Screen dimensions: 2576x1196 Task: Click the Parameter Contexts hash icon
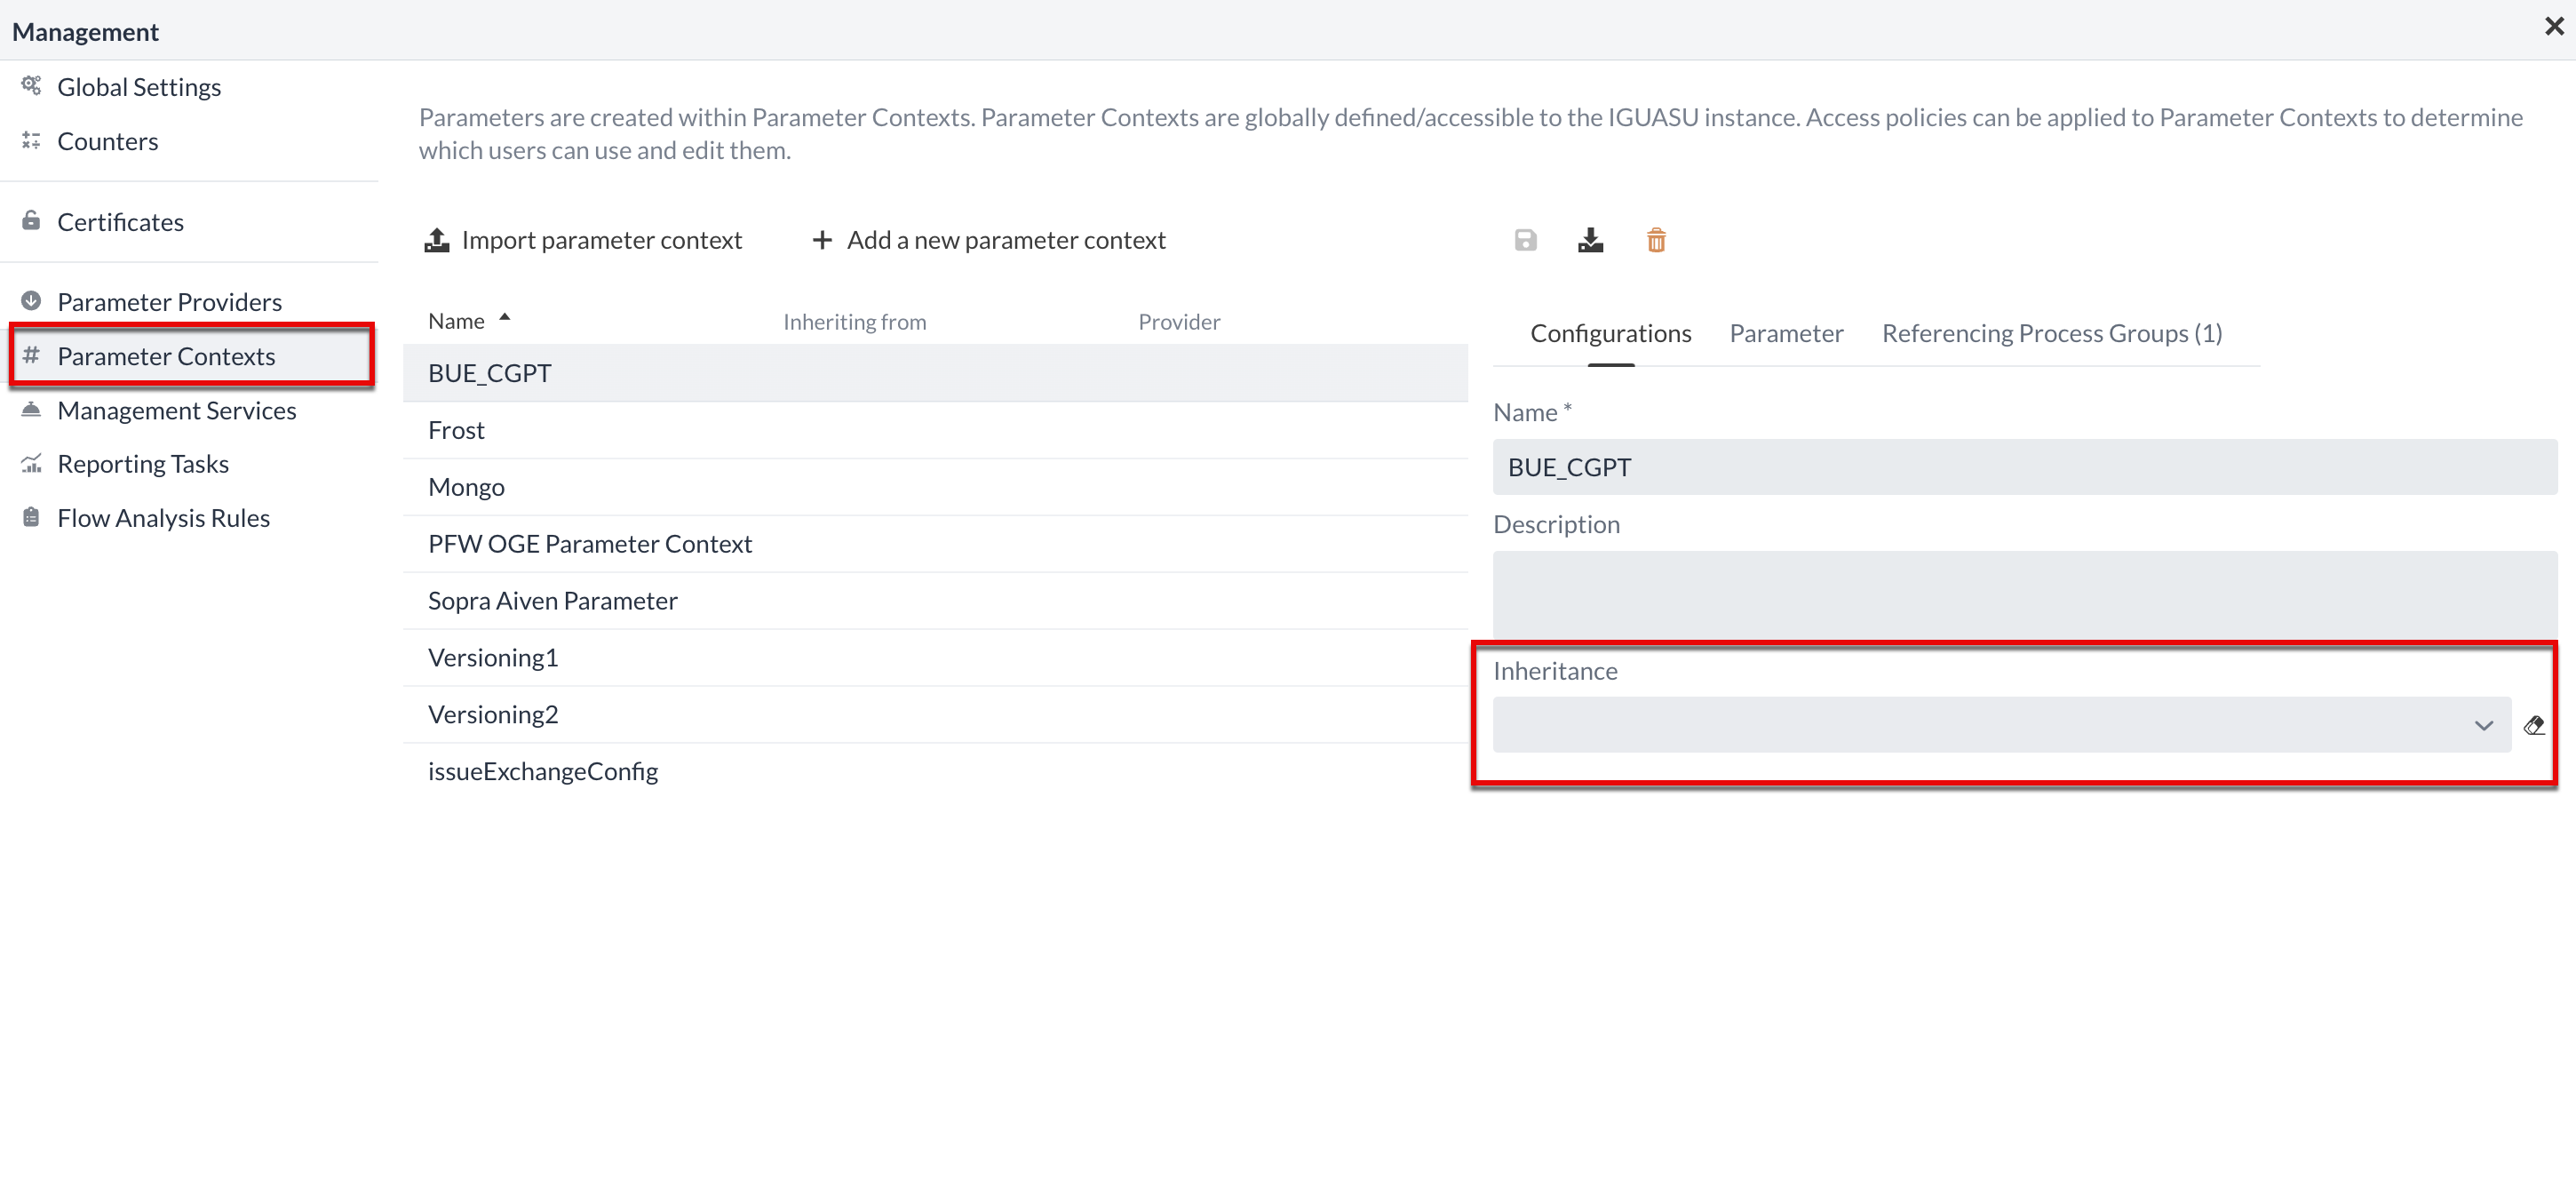tap(31, 355)
